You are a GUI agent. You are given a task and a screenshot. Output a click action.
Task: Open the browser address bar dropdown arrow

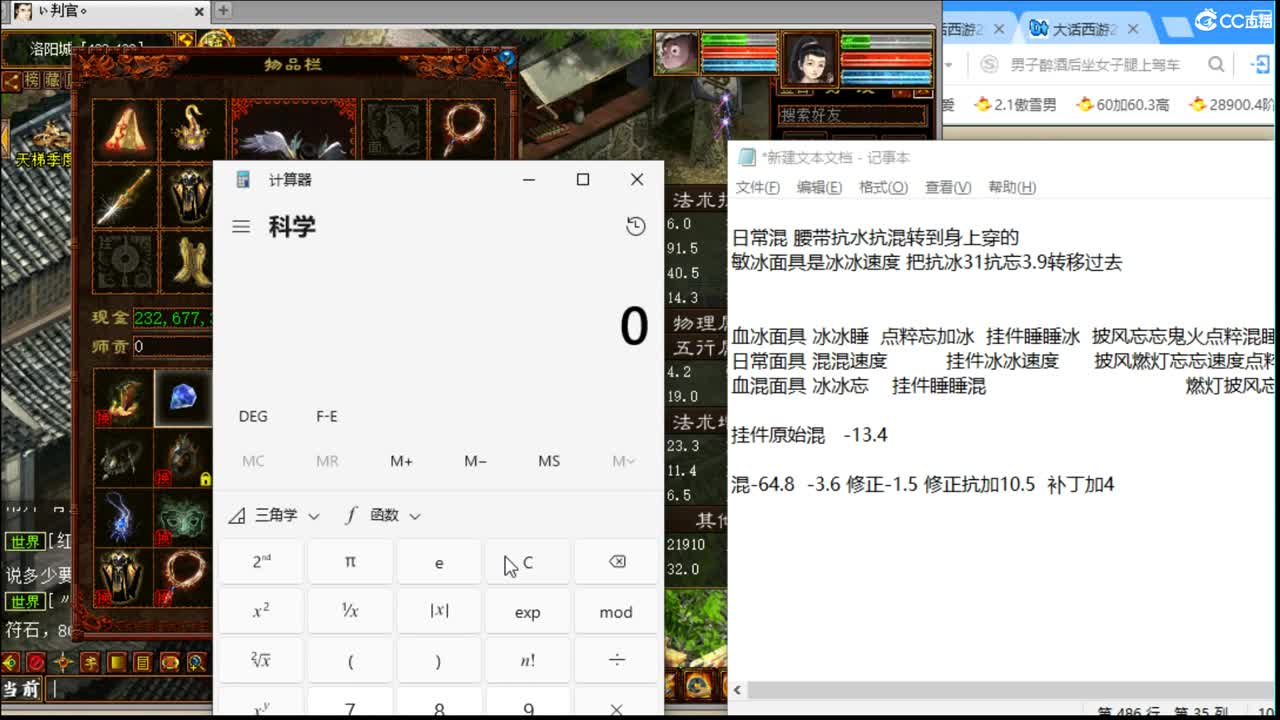click(948, 63)
